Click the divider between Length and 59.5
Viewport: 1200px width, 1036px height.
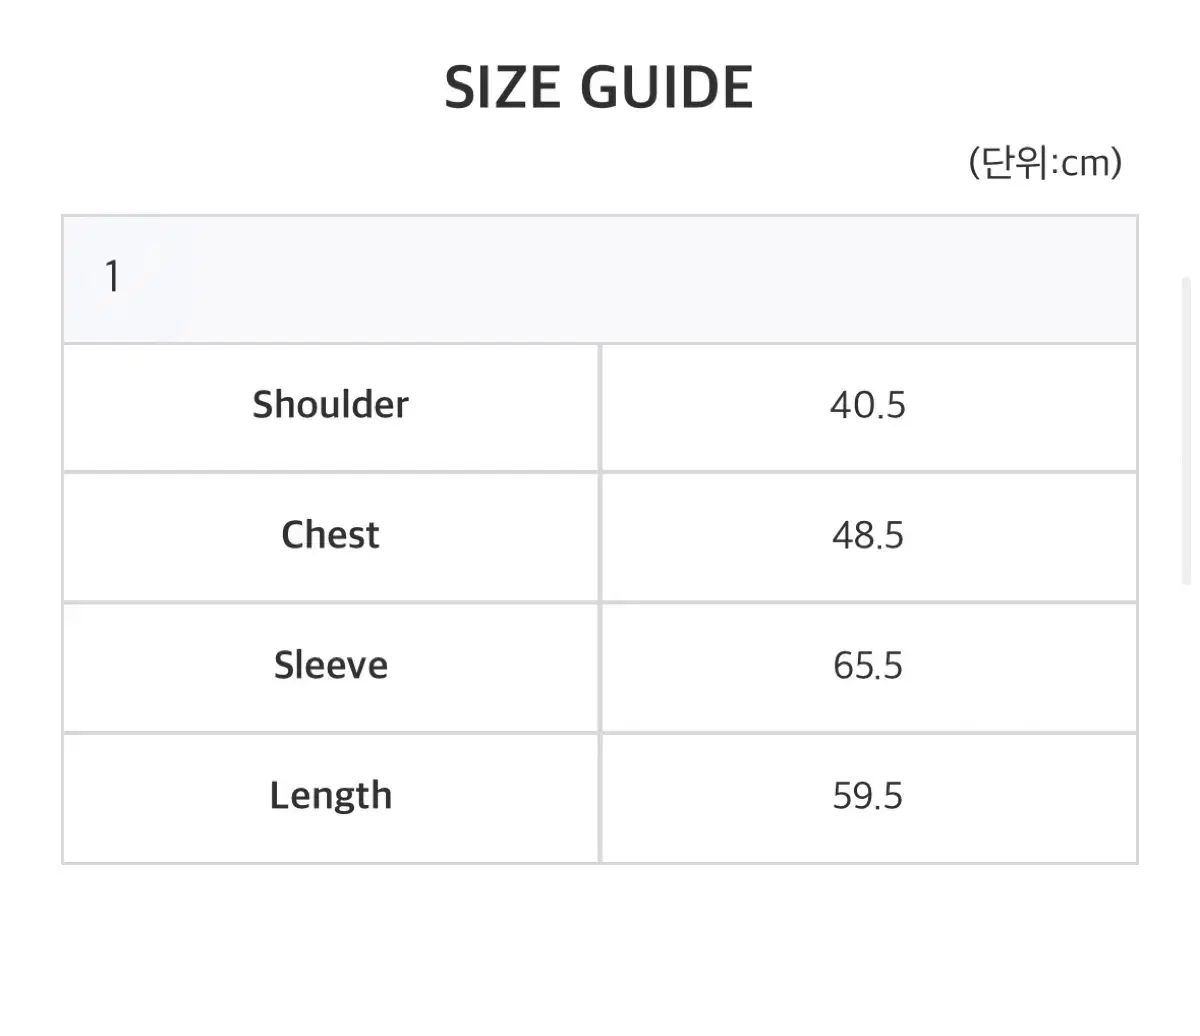click(x=600, y=797)
